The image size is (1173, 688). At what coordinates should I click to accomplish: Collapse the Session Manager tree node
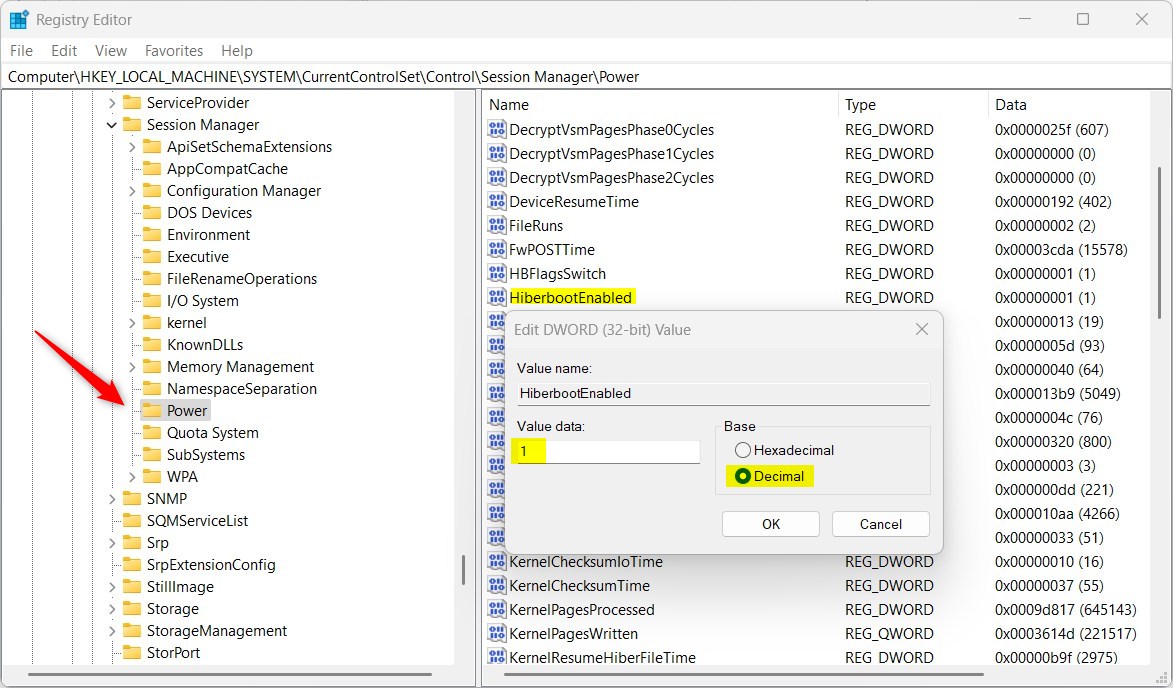tap(111, 124)
